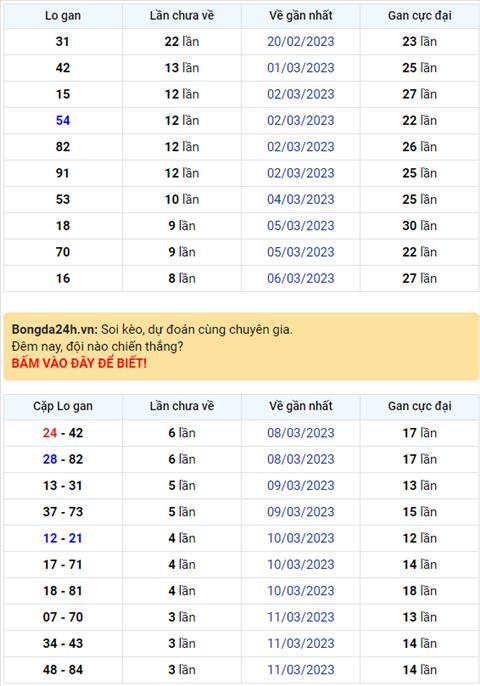Click date 11/03/2023 for pair 07 - 70
Image resolution: width=480 pixels, height=686 pixels.
(x=301, y=616)
